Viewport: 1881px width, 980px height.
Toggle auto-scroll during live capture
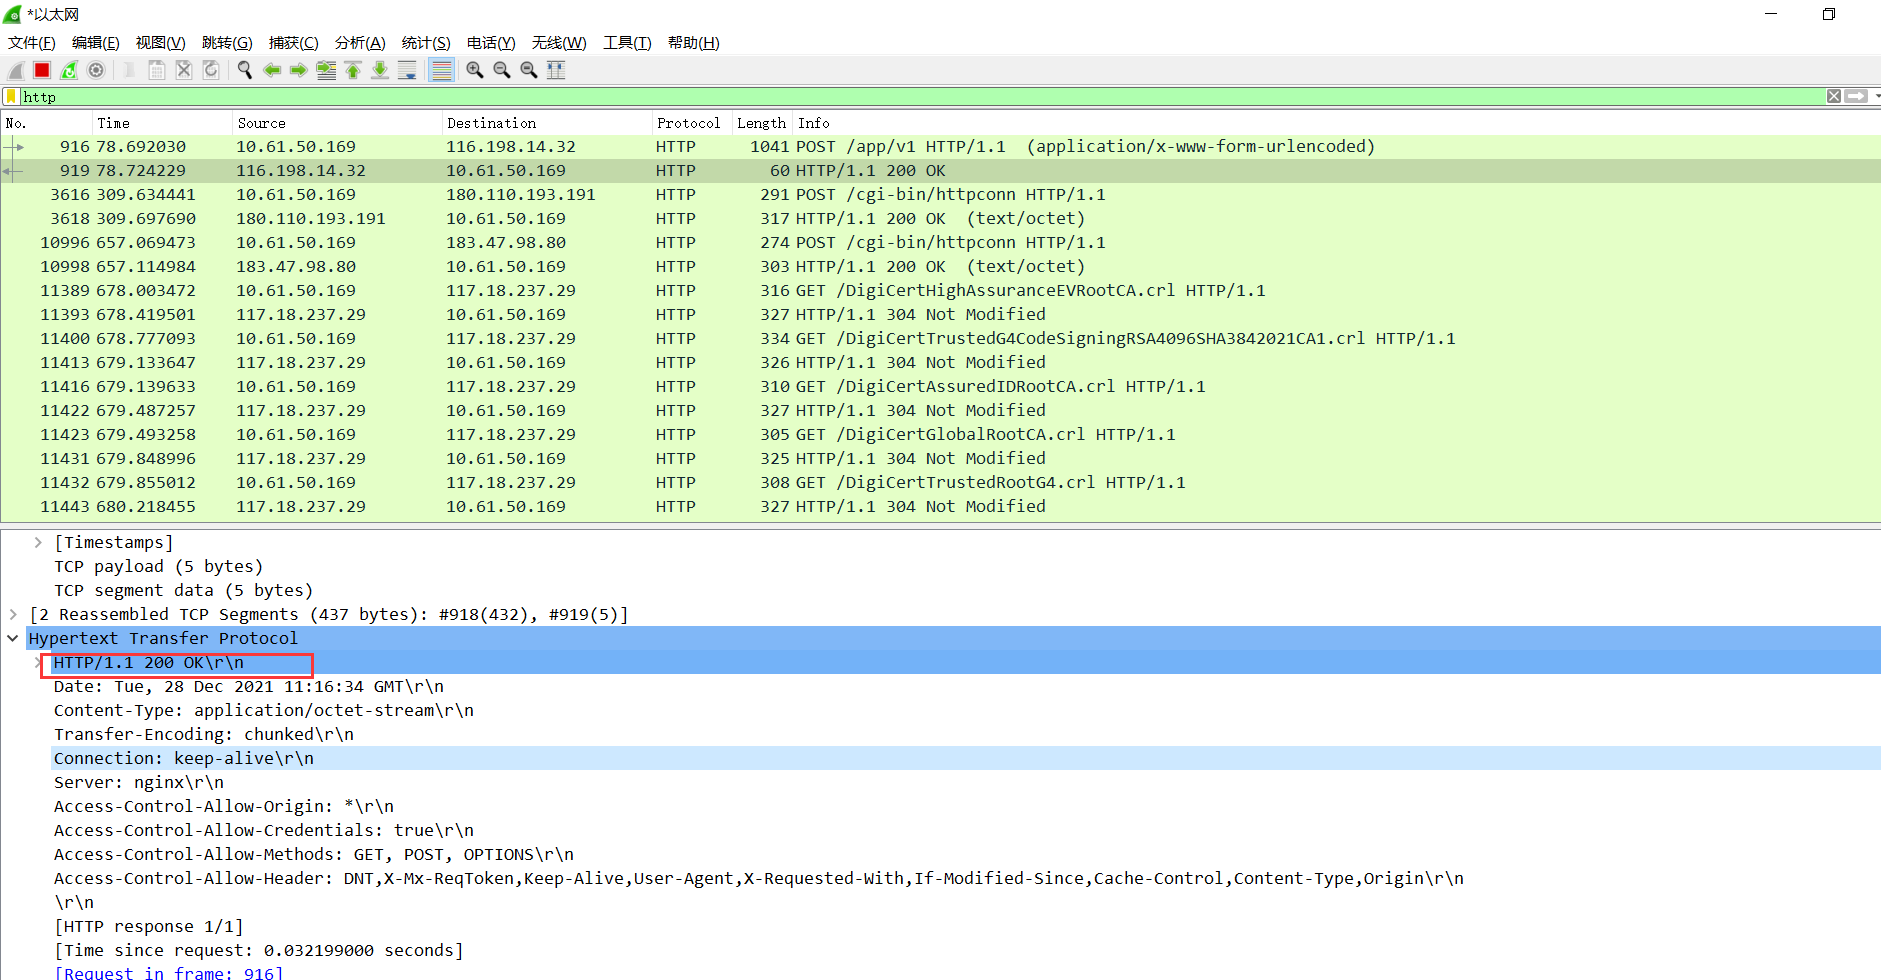click(x=407, y=70)
